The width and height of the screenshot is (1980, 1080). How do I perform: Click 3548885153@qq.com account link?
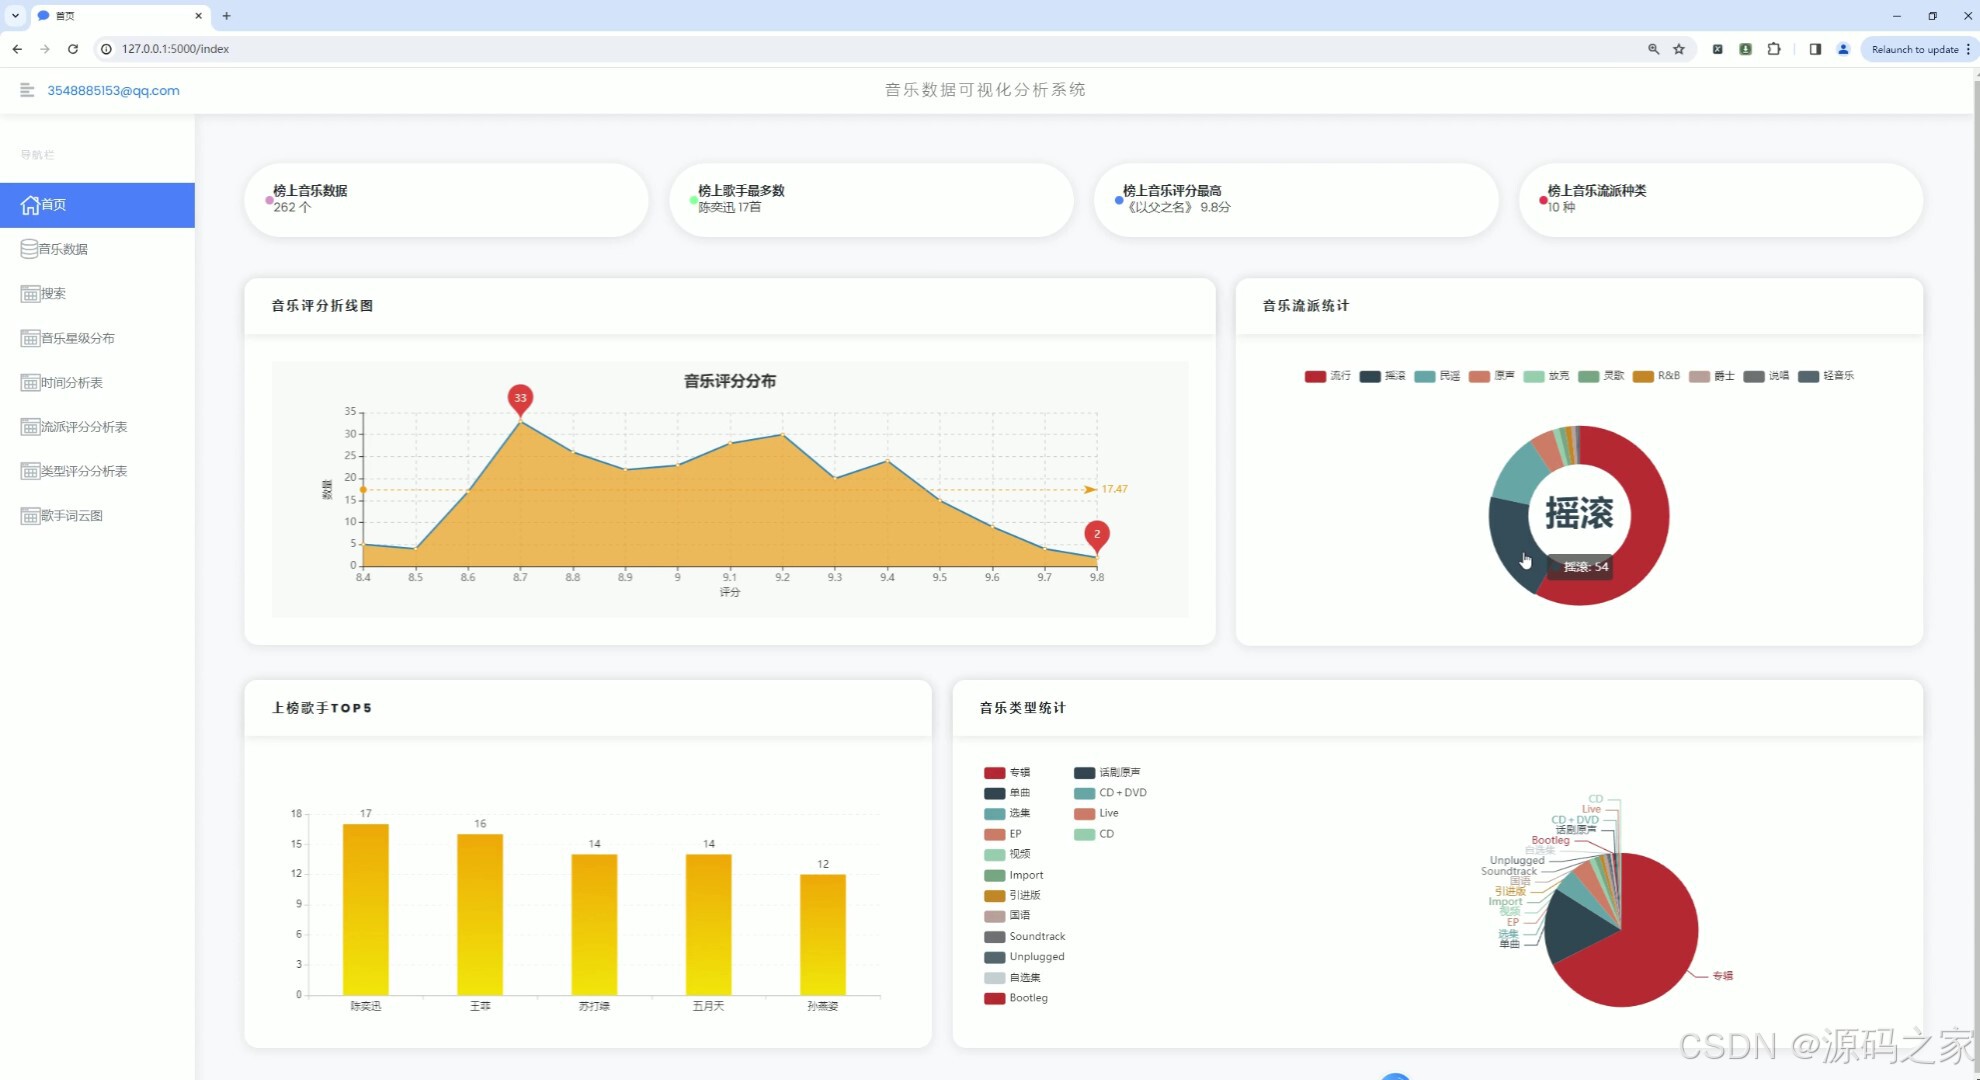pyautogui.click(x=113, y=90)
